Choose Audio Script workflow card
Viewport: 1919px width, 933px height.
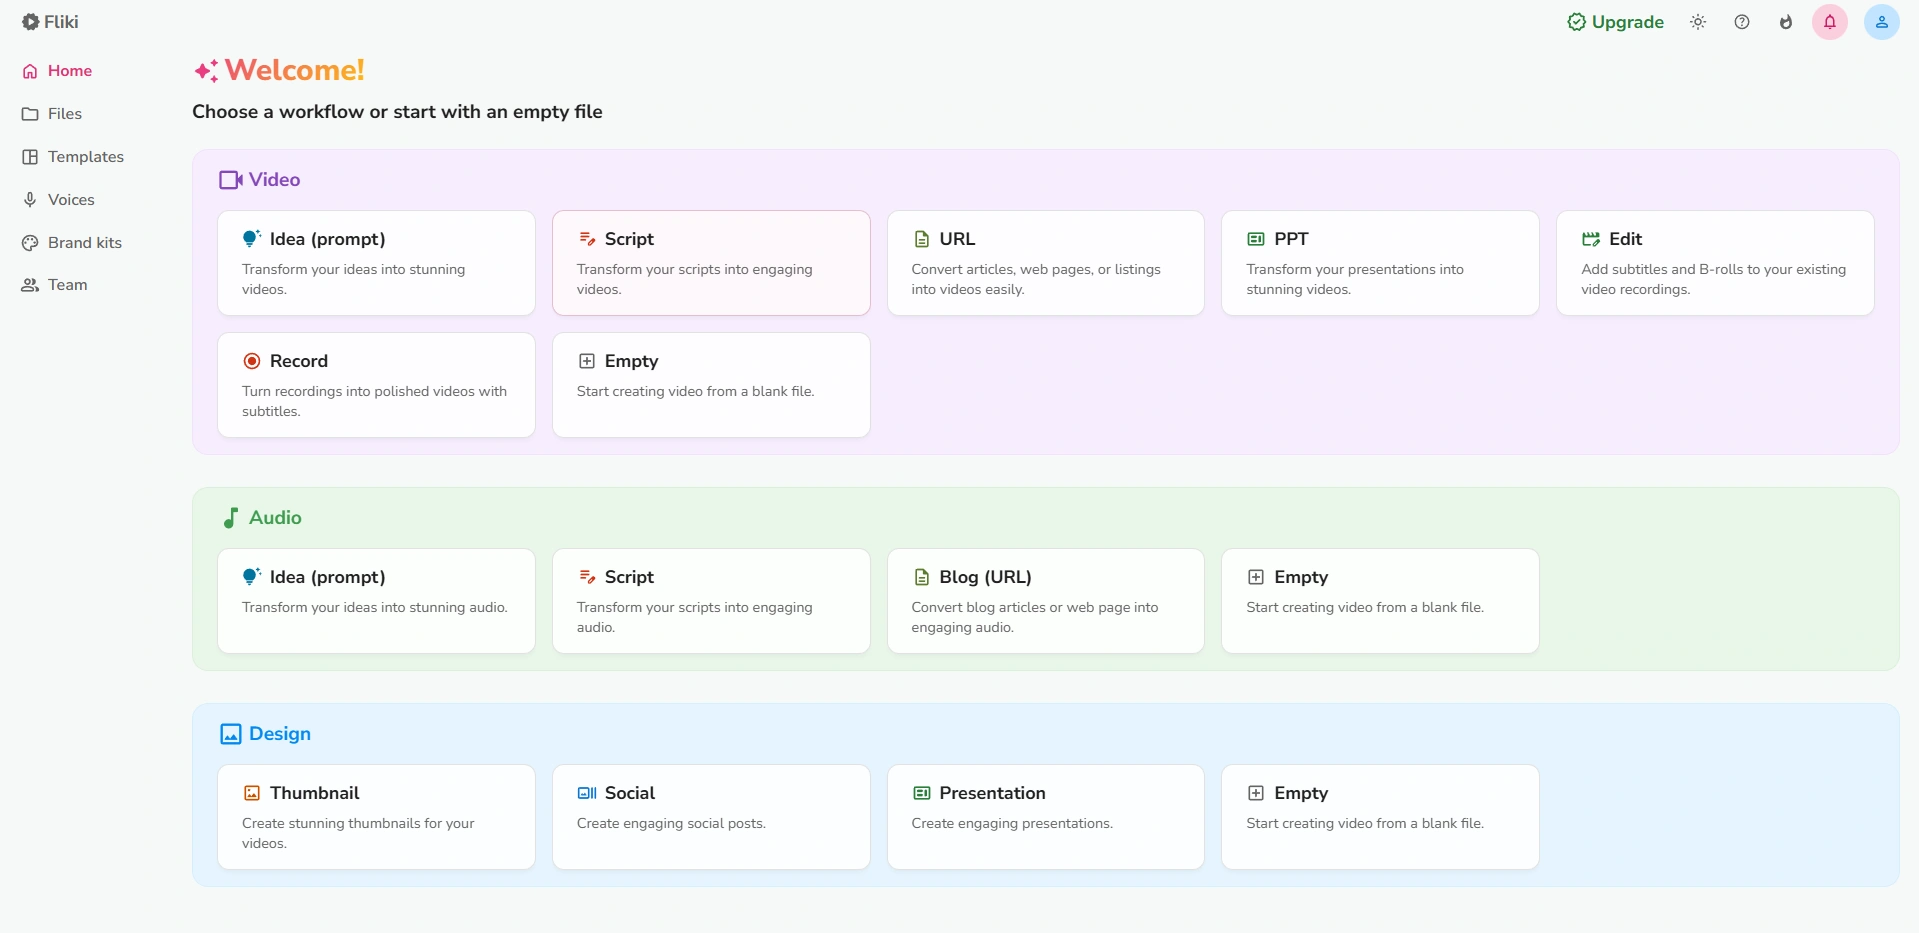tap(711, 601)
